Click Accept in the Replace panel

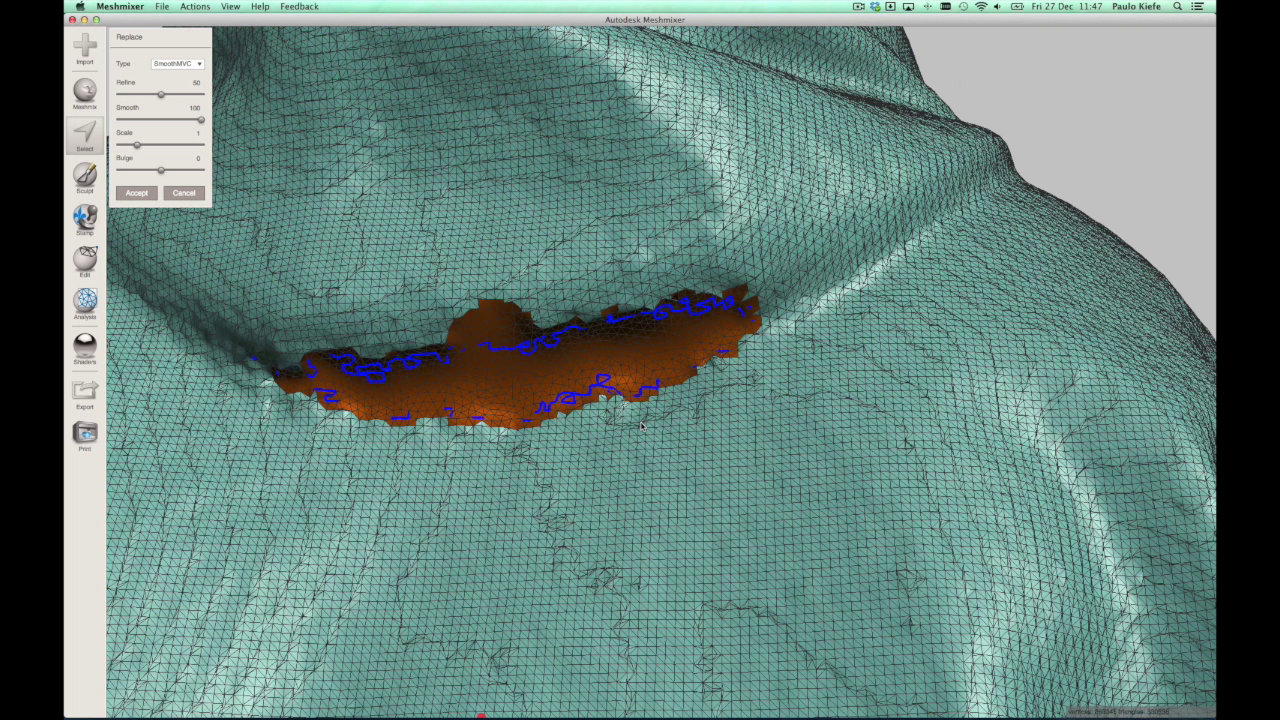[136, 193]
